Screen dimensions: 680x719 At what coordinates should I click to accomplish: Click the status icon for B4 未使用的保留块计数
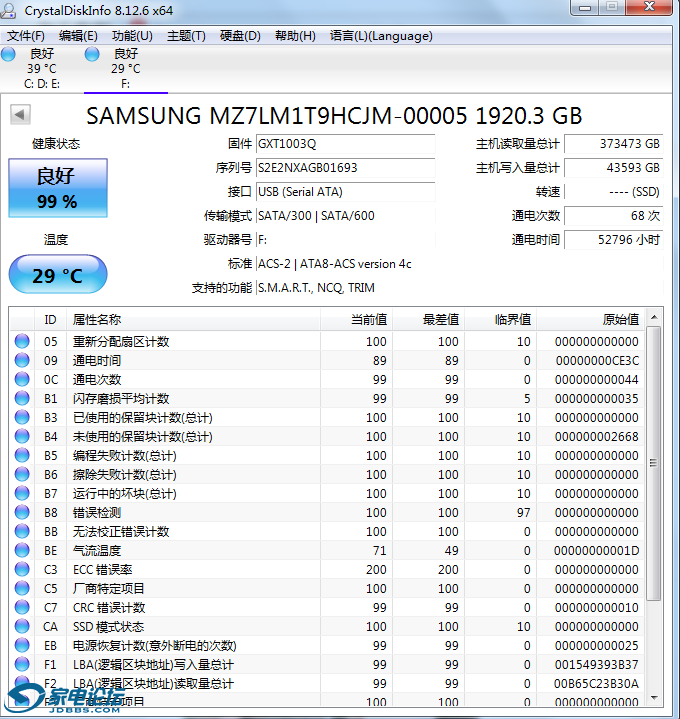point(22,436)
